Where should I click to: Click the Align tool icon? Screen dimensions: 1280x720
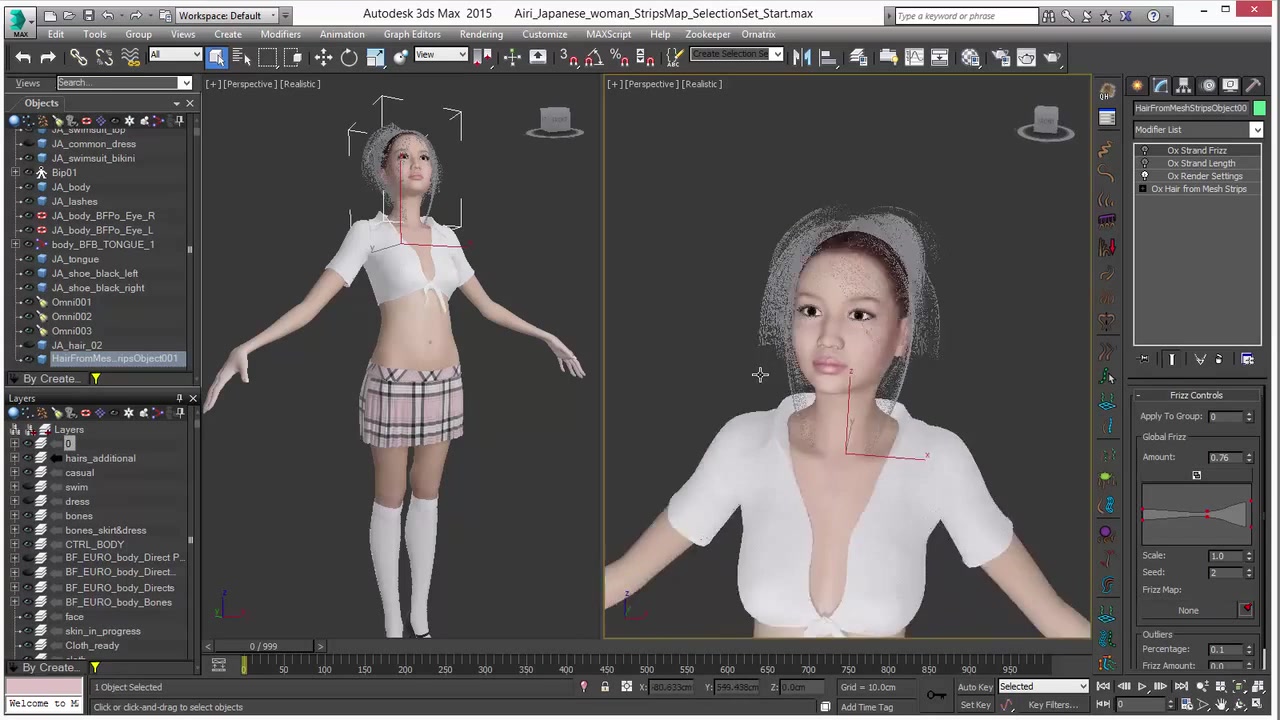tap(828, 57)
